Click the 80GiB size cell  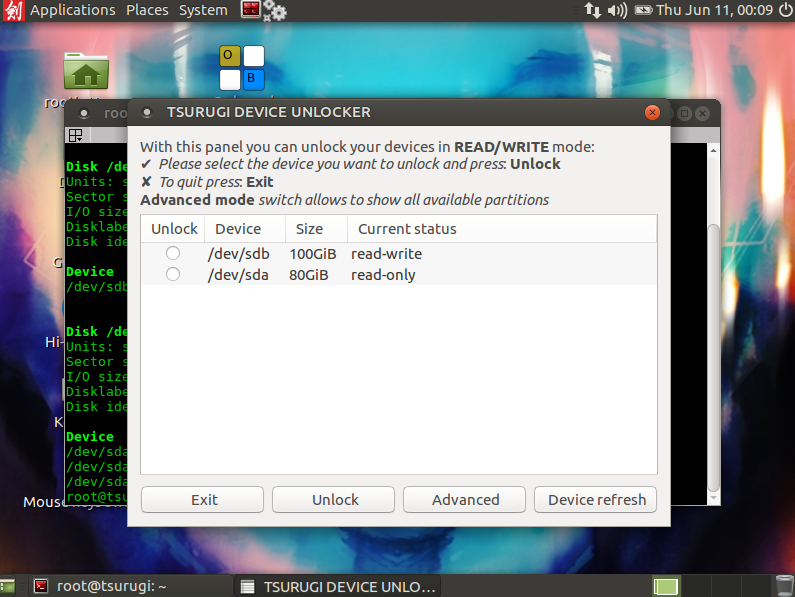pos(309,275)
